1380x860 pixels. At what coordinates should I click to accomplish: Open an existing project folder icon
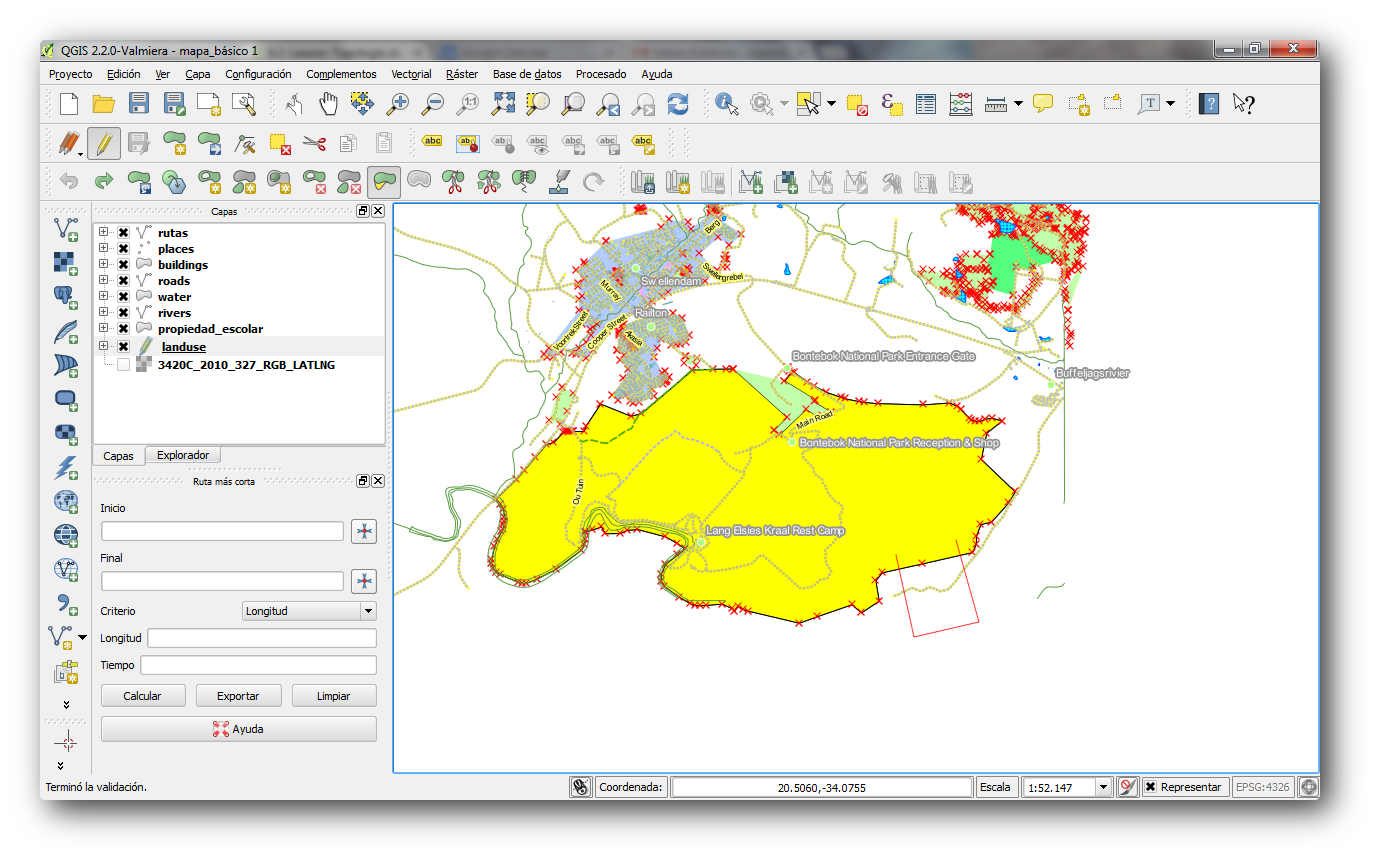click(x=103, y=103)
